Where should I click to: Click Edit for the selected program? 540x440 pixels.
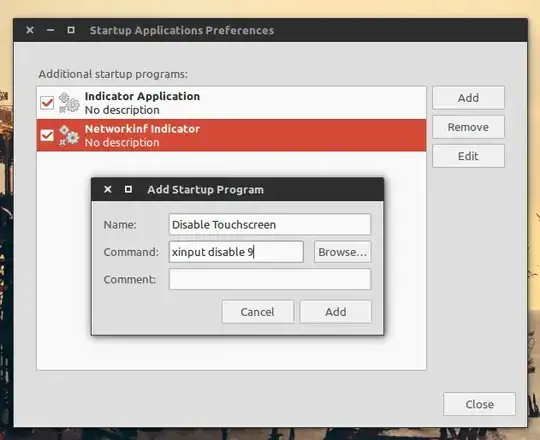pyautogui.click(x=468, y=156)
